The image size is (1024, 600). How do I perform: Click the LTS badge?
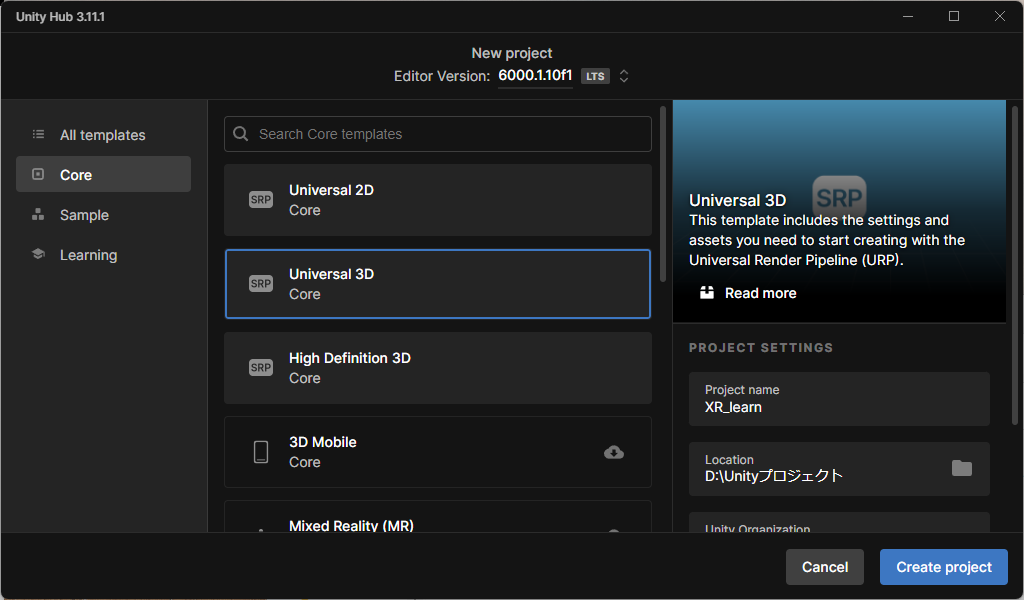click(x=595, y=76)
